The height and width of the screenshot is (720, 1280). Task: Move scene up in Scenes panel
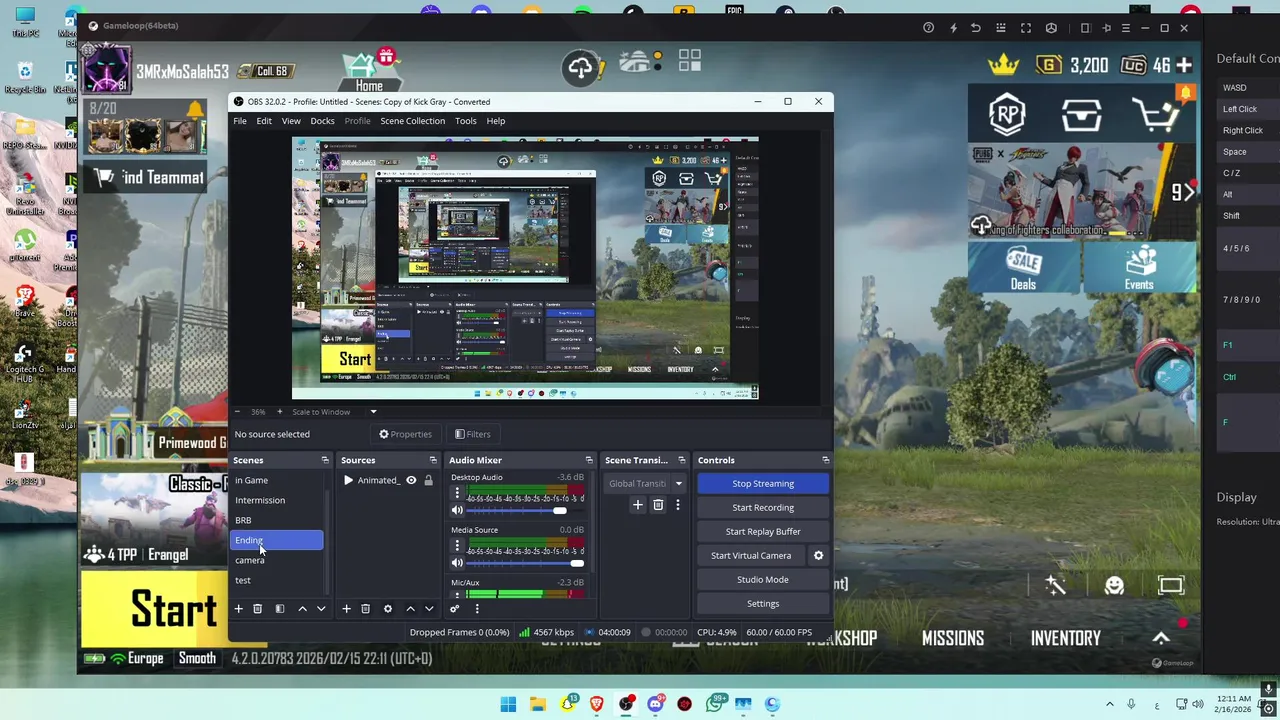302,609
